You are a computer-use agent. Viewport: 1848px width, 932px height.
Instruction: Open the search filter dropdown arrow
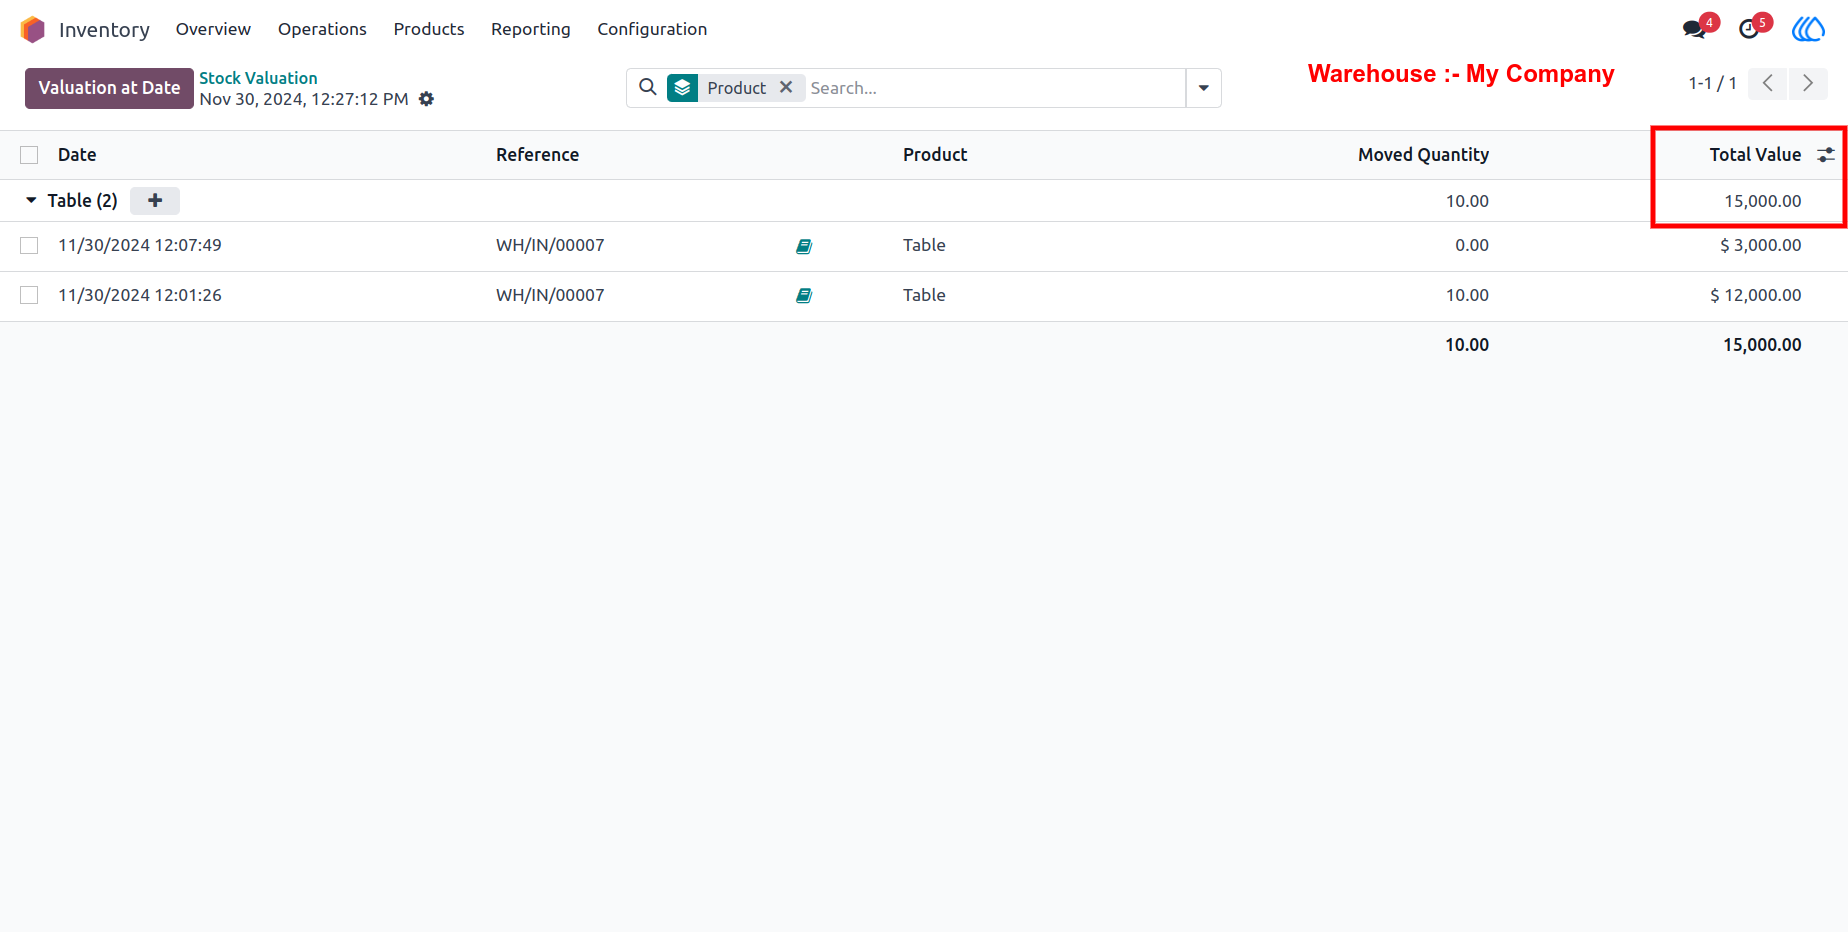click(x=1204, y=88)
